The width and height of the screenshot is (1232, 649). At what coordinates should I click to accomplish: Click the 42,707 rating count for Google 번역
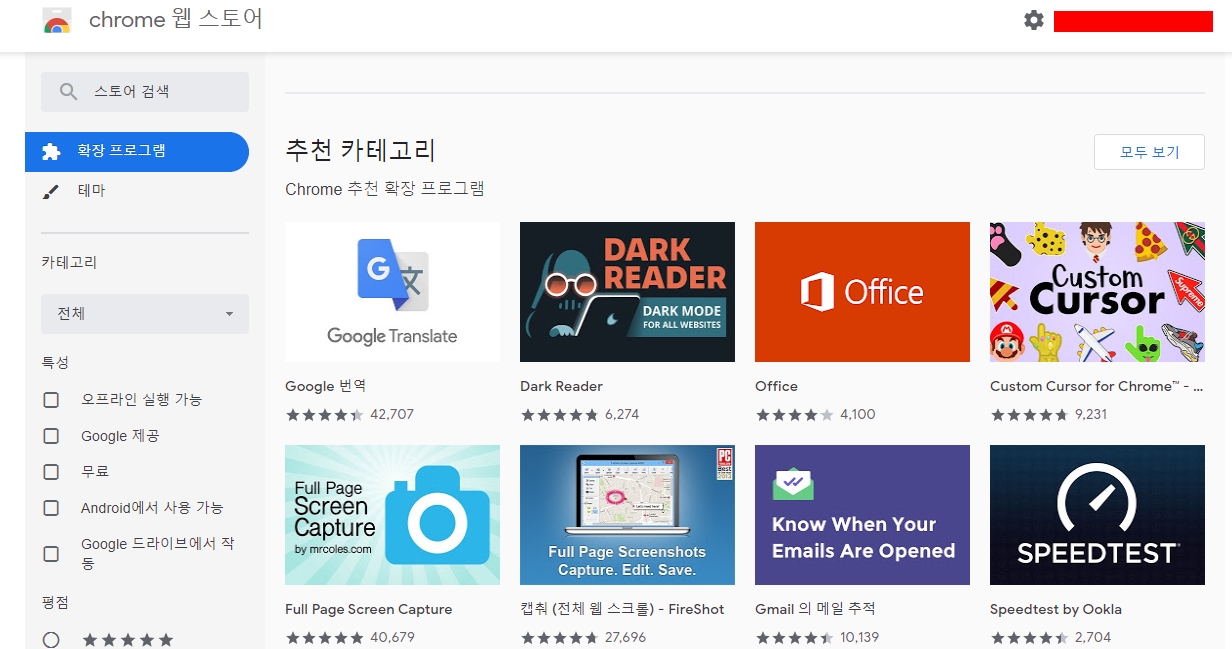(392, 414)
